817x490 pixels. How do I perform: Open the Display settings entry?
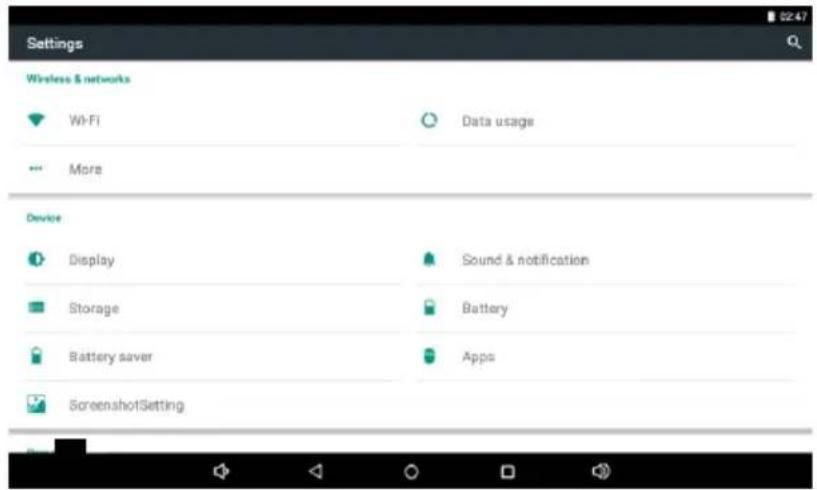coord(213,260)
